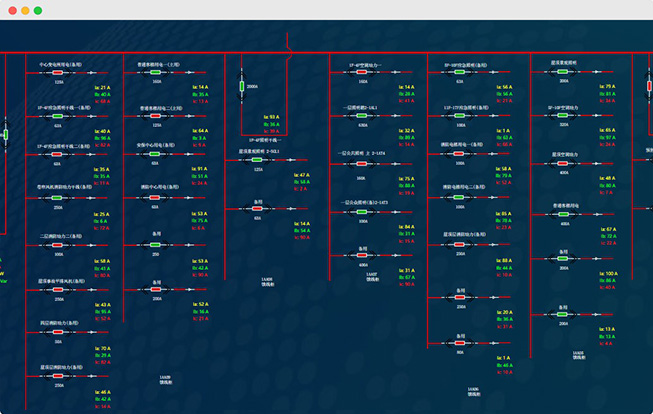This screenshot has width=653, height=414.
Task: Toggle the green vertical breaker at left edge
Action: click(5, 133)
